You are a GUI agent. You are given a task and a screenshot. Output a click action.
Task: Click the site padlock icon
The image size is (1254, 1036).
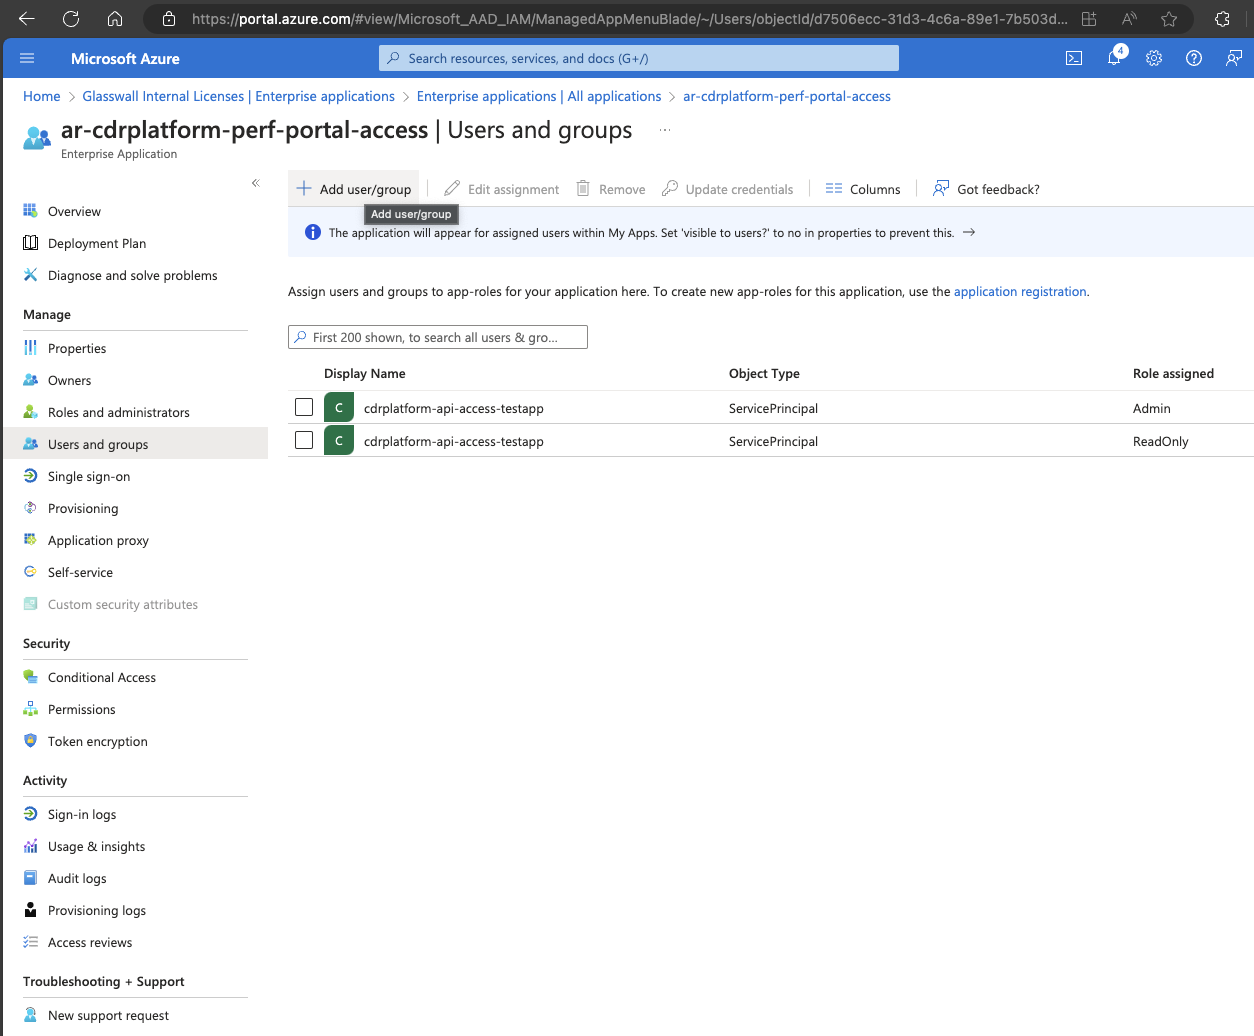[x=169, y=18]
